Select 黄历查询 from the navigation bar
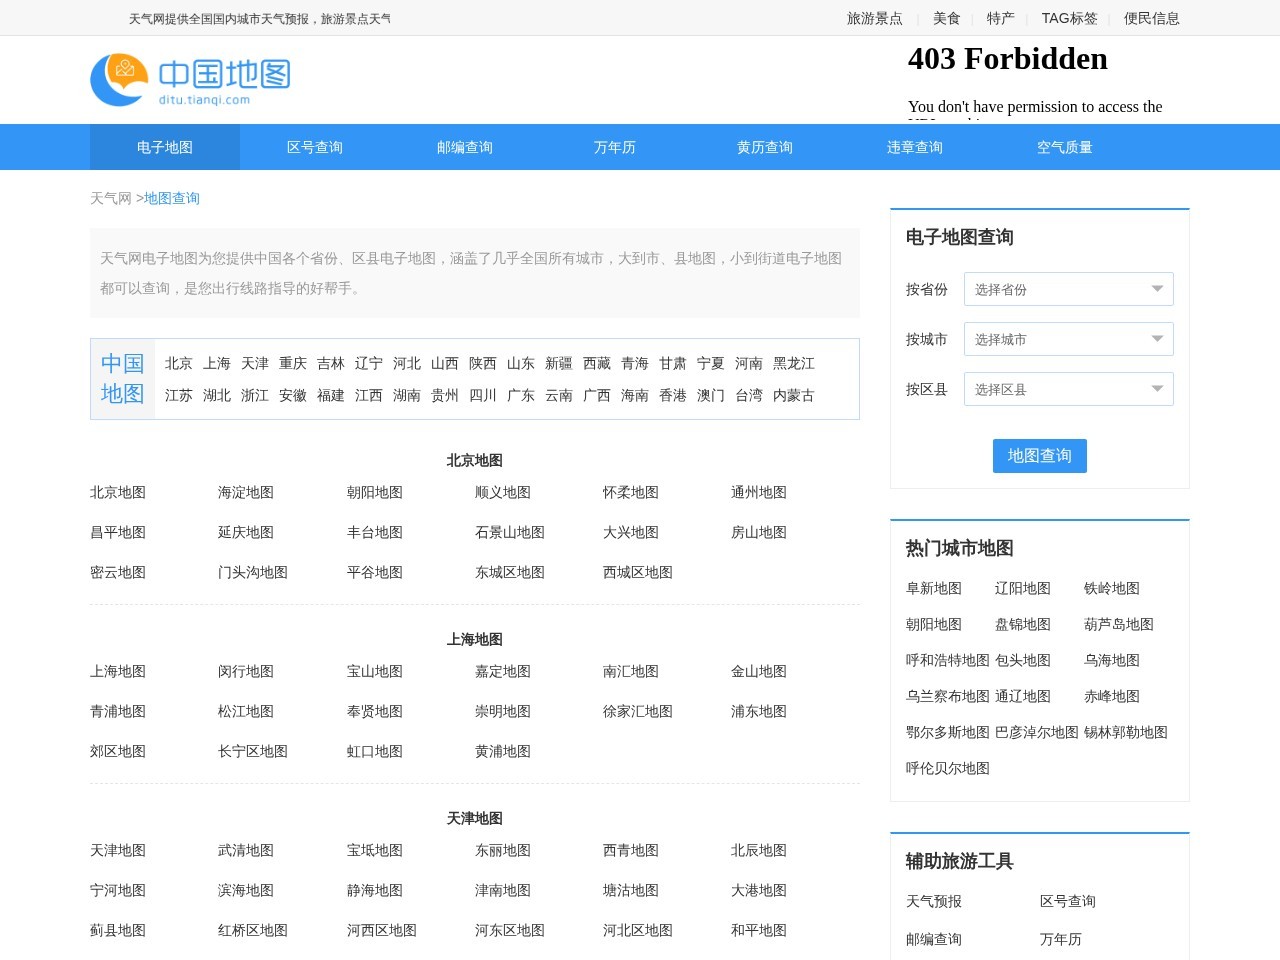This screenshot has height=960, width=1280. point(764,147)
